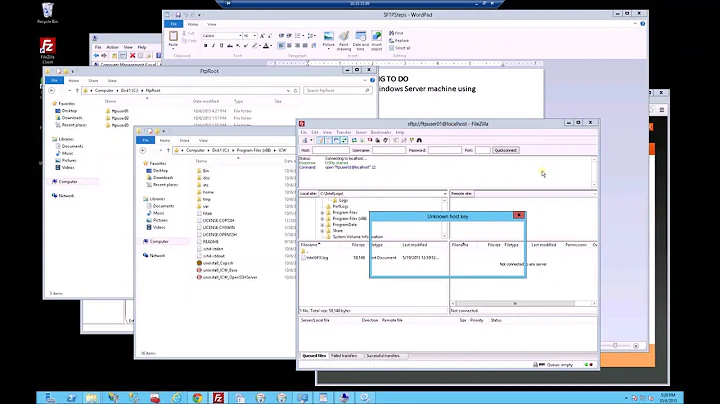Open text highlight color picker in WordPad
The height and width of the screenshot is (404, 720).
coord(254,45)
